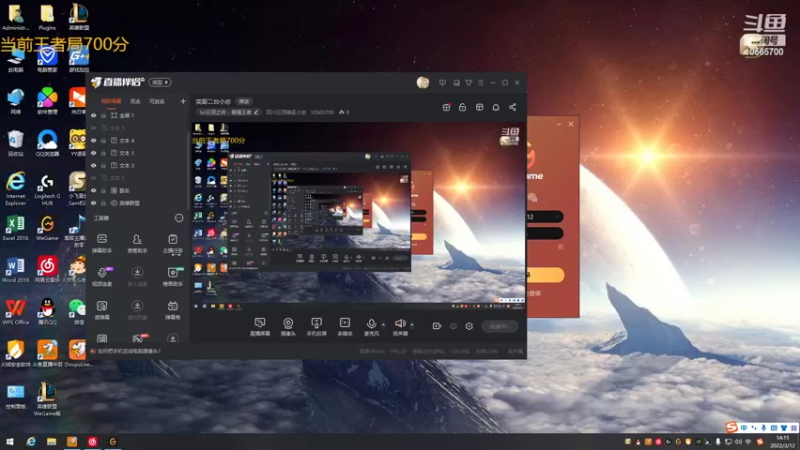Open the 弹幕助手 tool
This screenshot has height=450, width=800.
click(x=102, y=243)
